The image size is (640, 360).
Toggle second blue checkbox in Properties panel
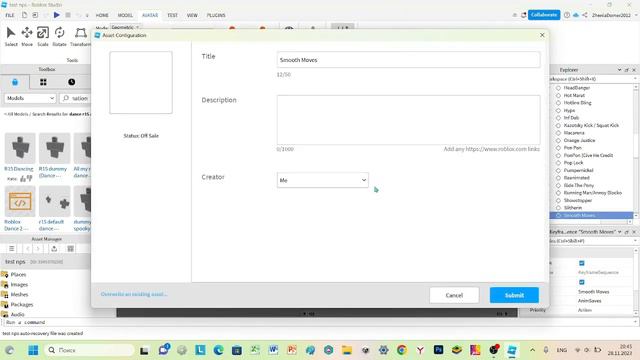(x=582, y=282)
